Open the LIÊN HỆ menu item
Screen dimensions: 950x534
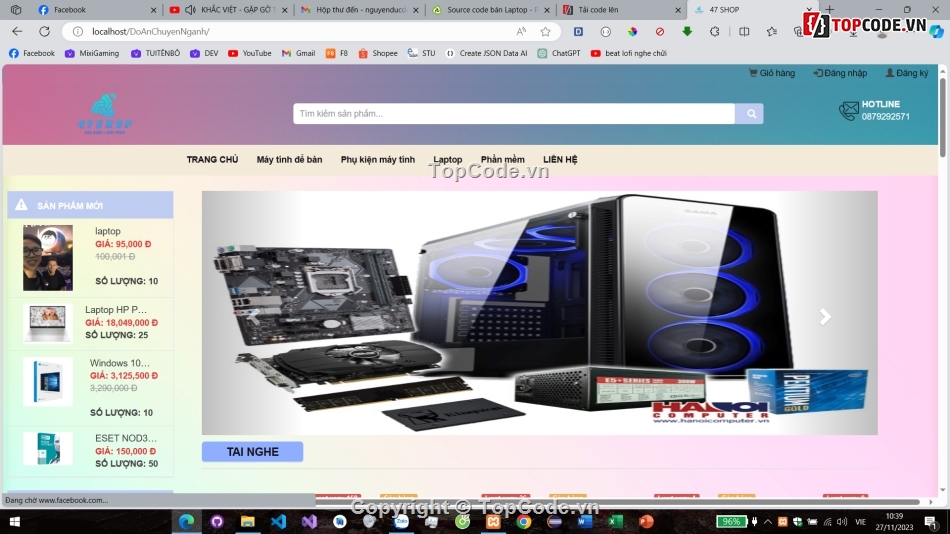(x=560, y=159)
